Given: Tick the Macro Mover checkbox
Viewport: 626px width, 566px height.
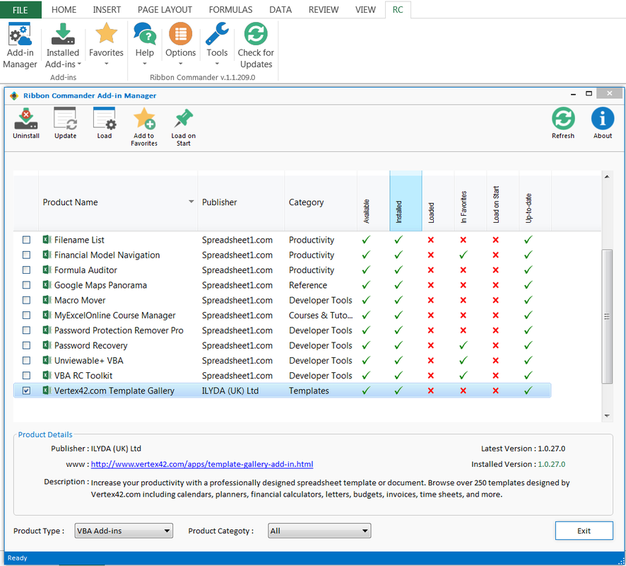Looking at the screenshot, I should click(x=26, y=300).
